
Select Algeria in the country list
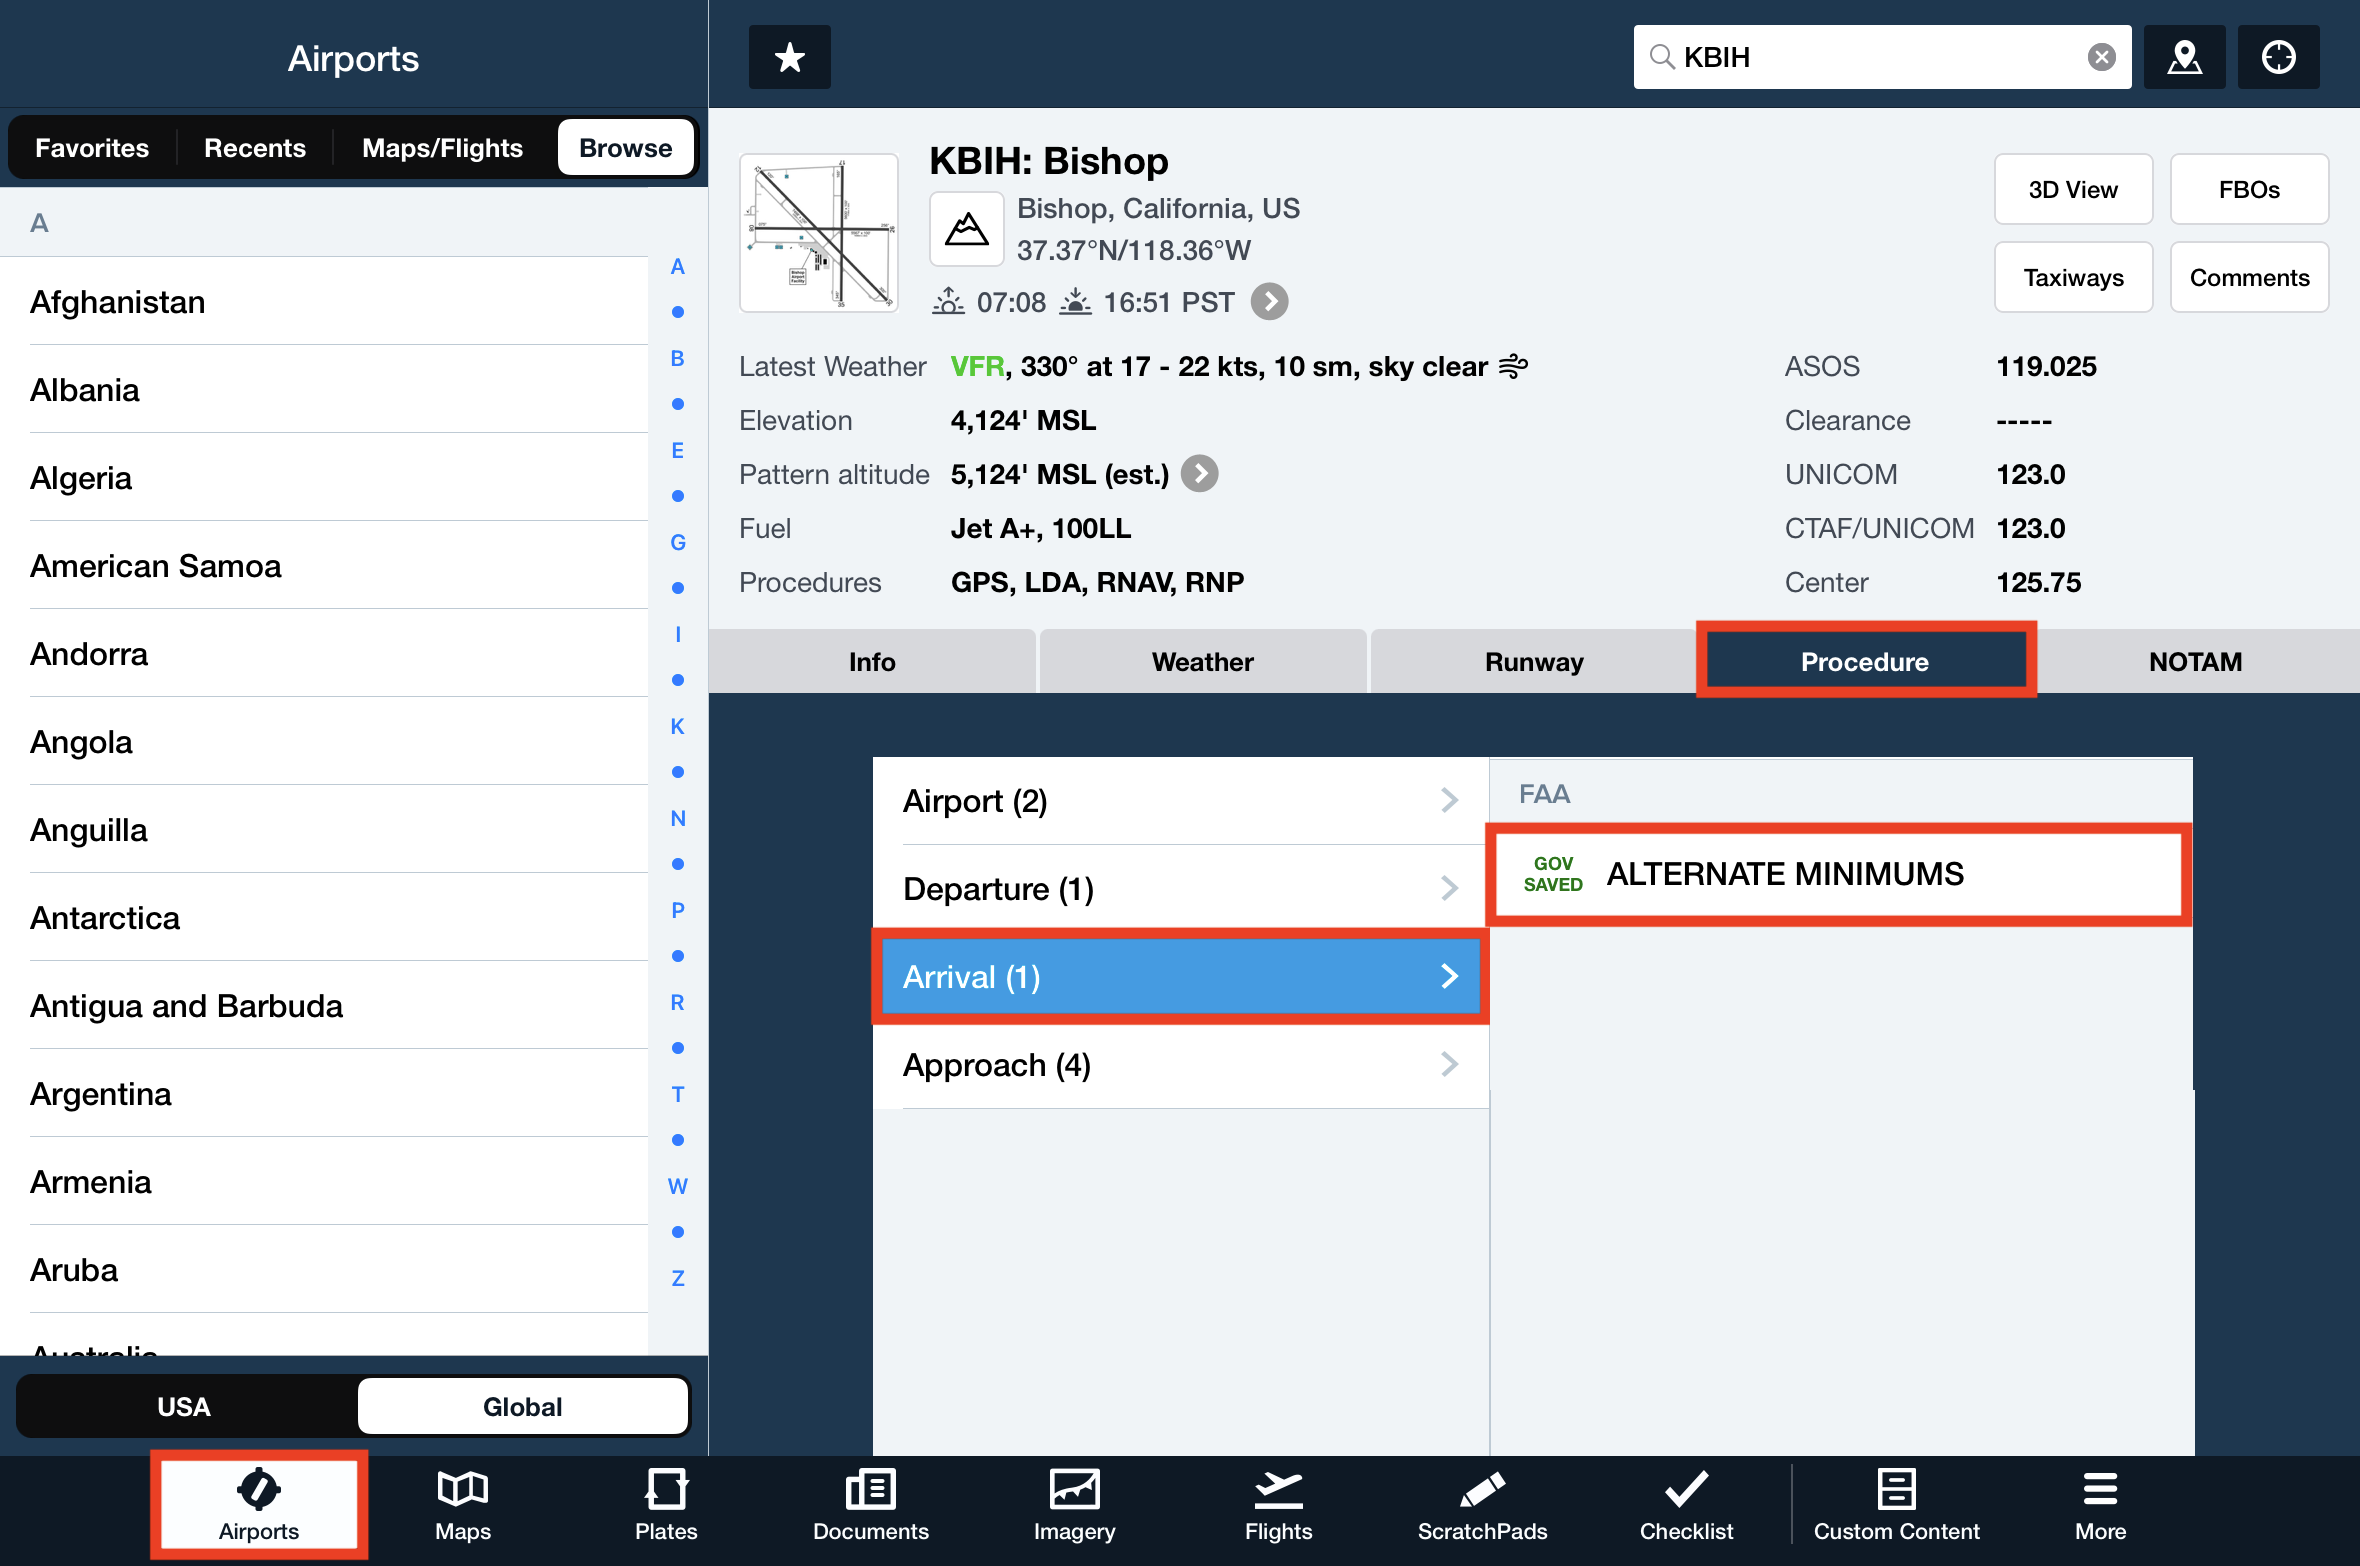click(x=324, y=478)
